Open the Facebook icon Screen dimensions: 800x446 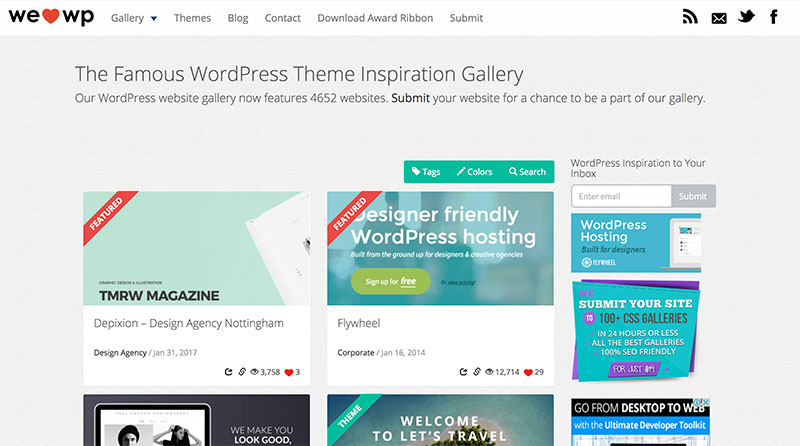coord(773,17)
